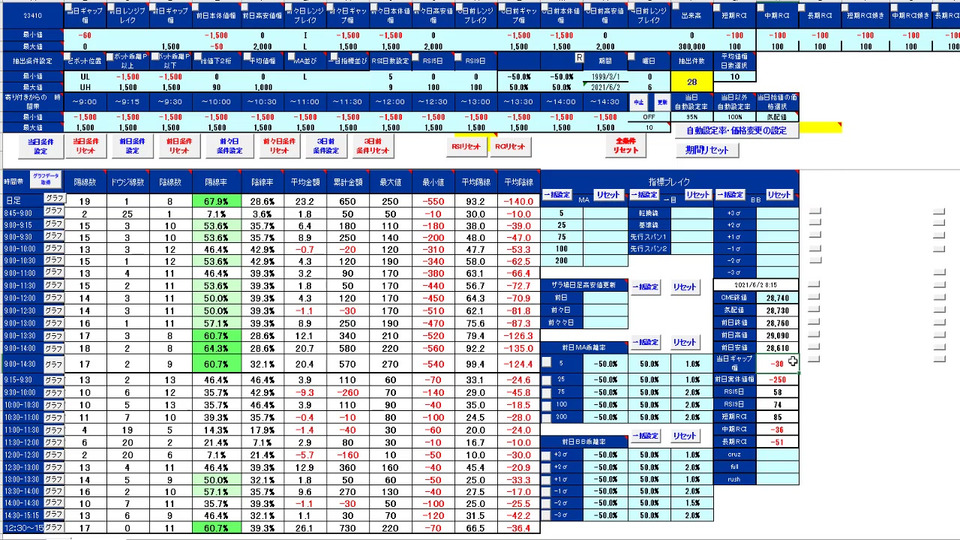The height and width of the screenshot is (540, 960).
Task: Toggle the MA並び checkbox
Action: [290, 57]
